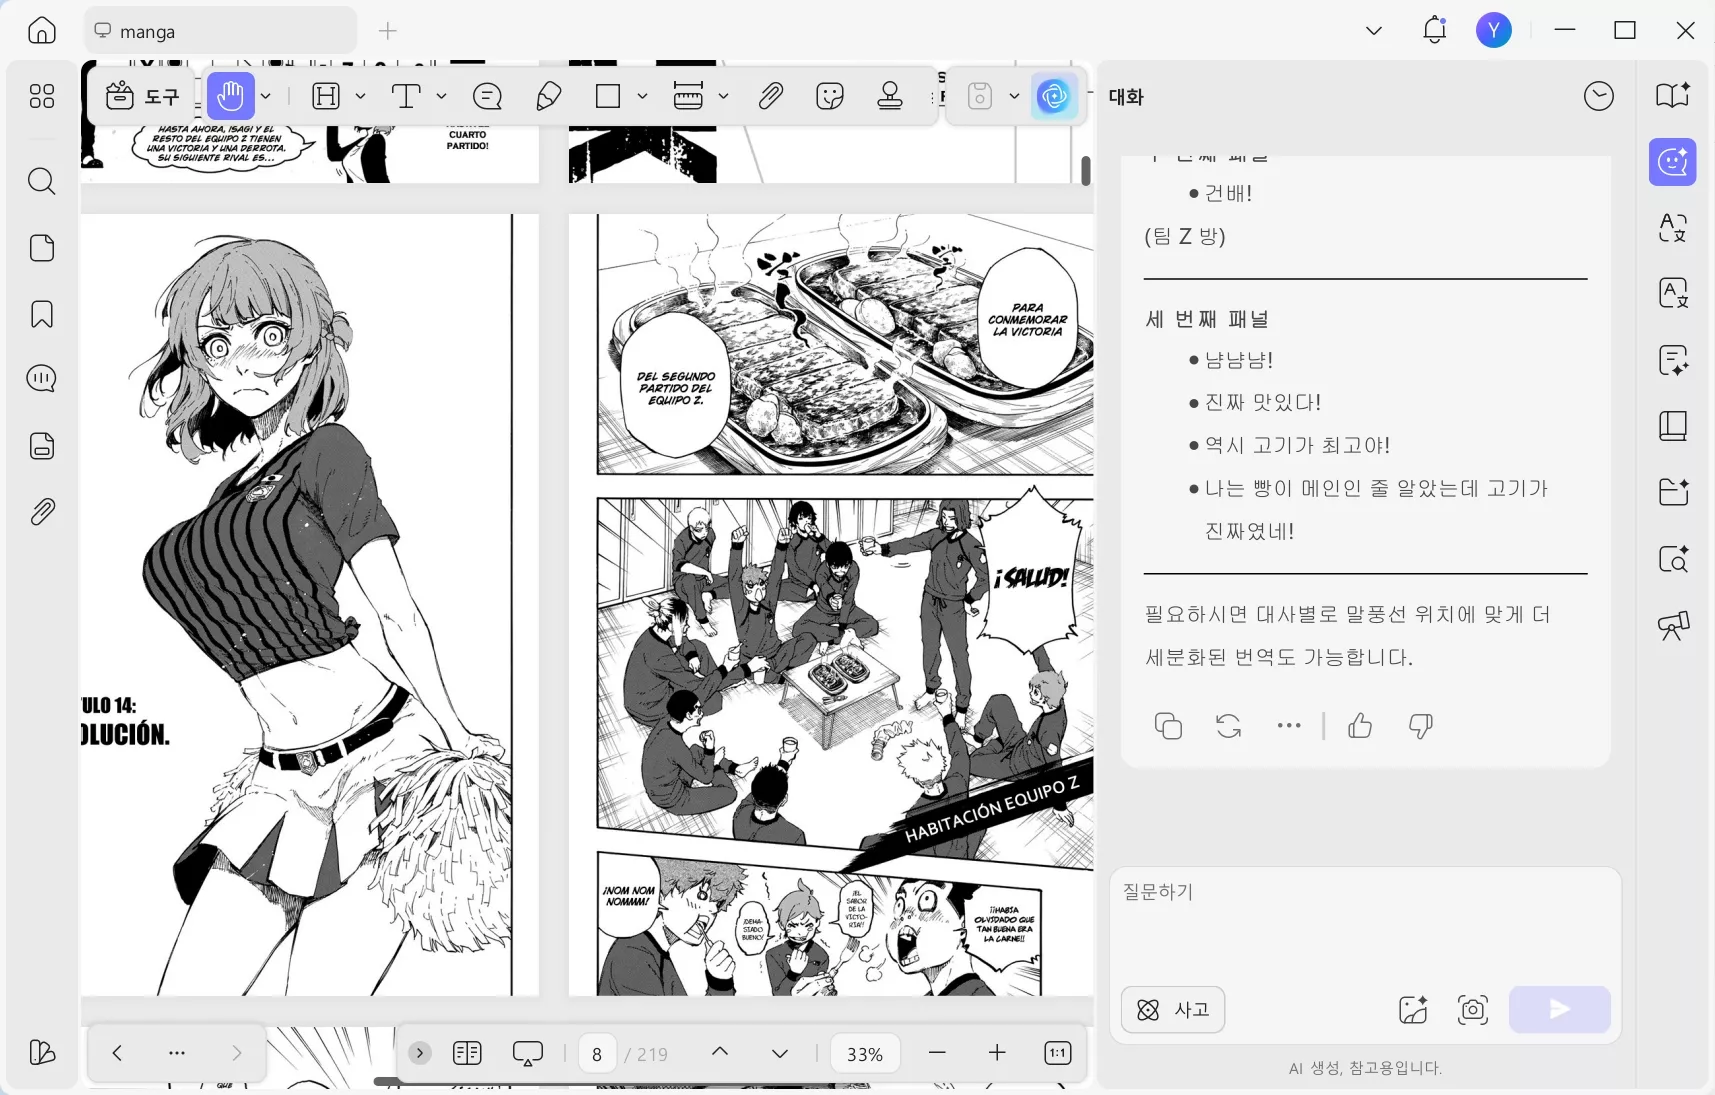This screenshot has height=1095, width=1715.
Task: Add a comment note bubble
Action: coord(487,96)
